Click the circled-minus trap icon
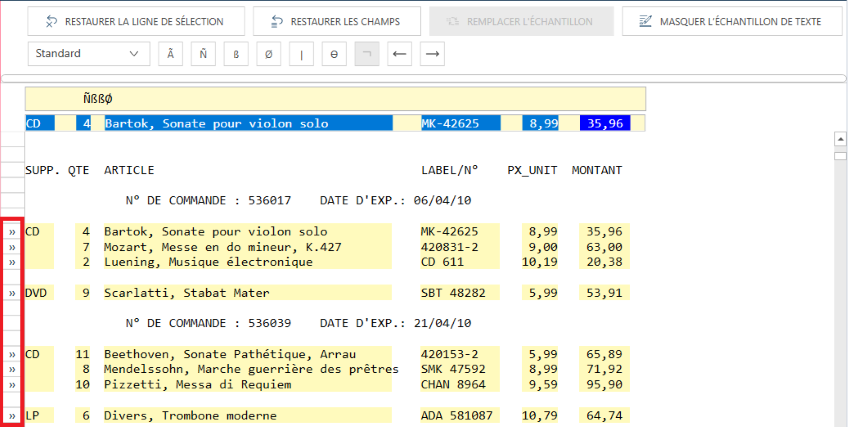This screenshot has height=427, width=850. pyautogui.click(x=334, y=53)
